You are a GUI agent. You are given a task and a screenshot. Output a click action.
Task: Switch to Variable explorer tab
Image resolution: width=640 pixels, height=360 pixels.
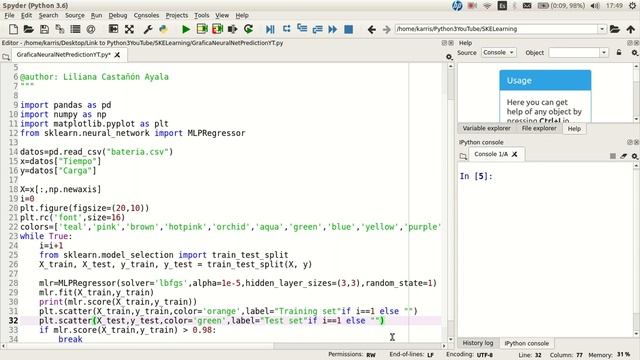(487, 128)
